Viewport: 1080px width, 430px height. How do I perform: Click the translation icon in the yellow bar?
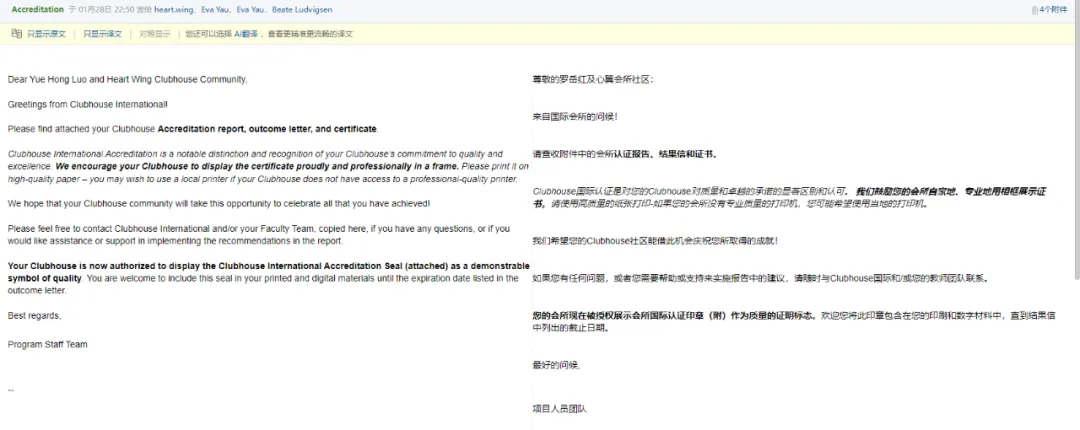pyautogui.click(x=17, y=33)
